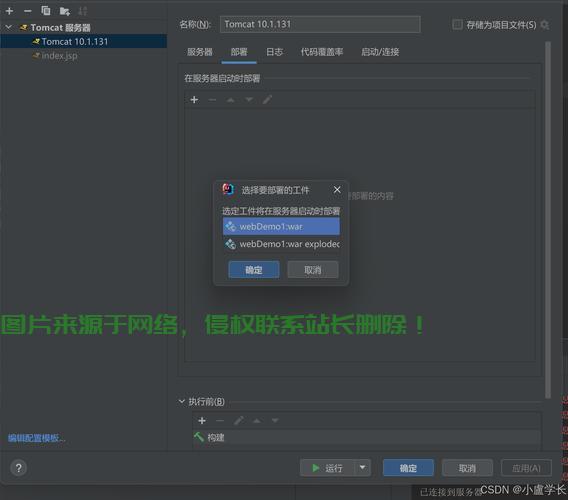The width and height of the screenshot is (568, 500).
Task: Add before-launch task with plus icon
Action: 202,421
